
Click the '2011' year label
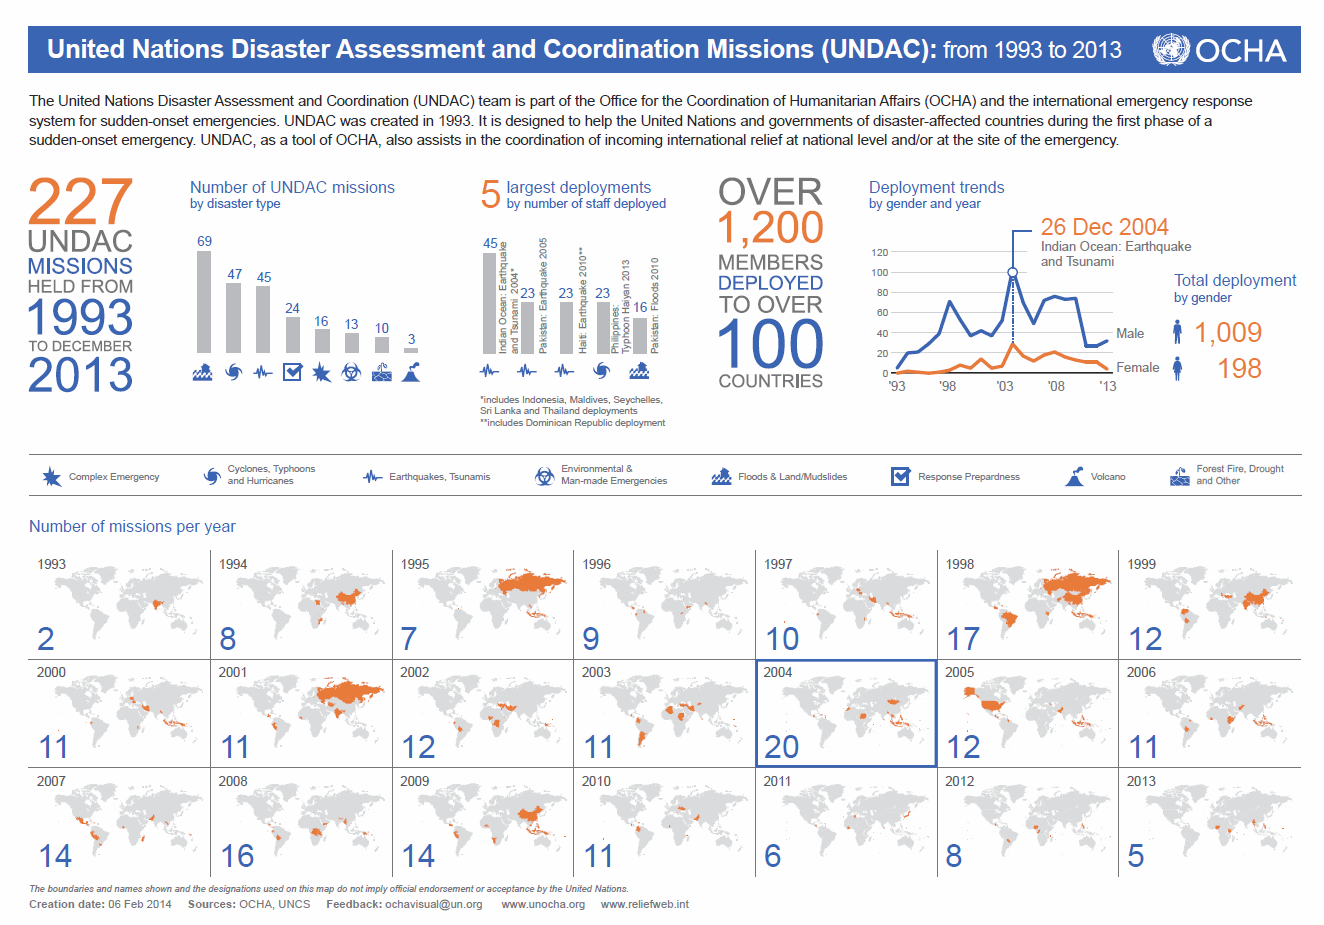777,781
